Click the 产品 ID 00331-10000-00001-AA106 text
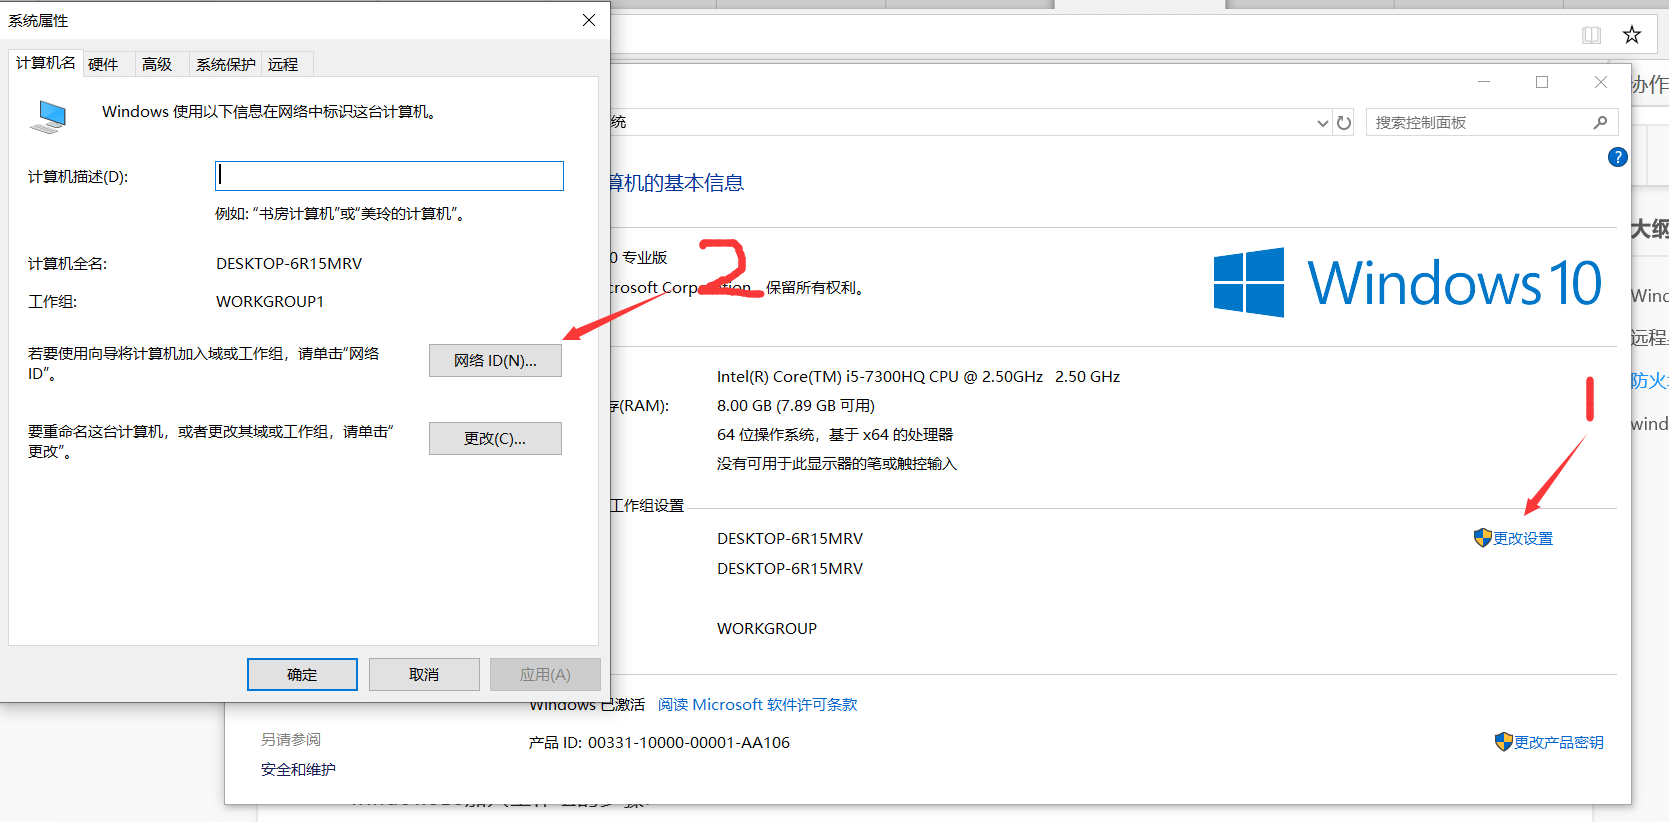Viewport: 1669px width, 822px height. pos(659,743)
